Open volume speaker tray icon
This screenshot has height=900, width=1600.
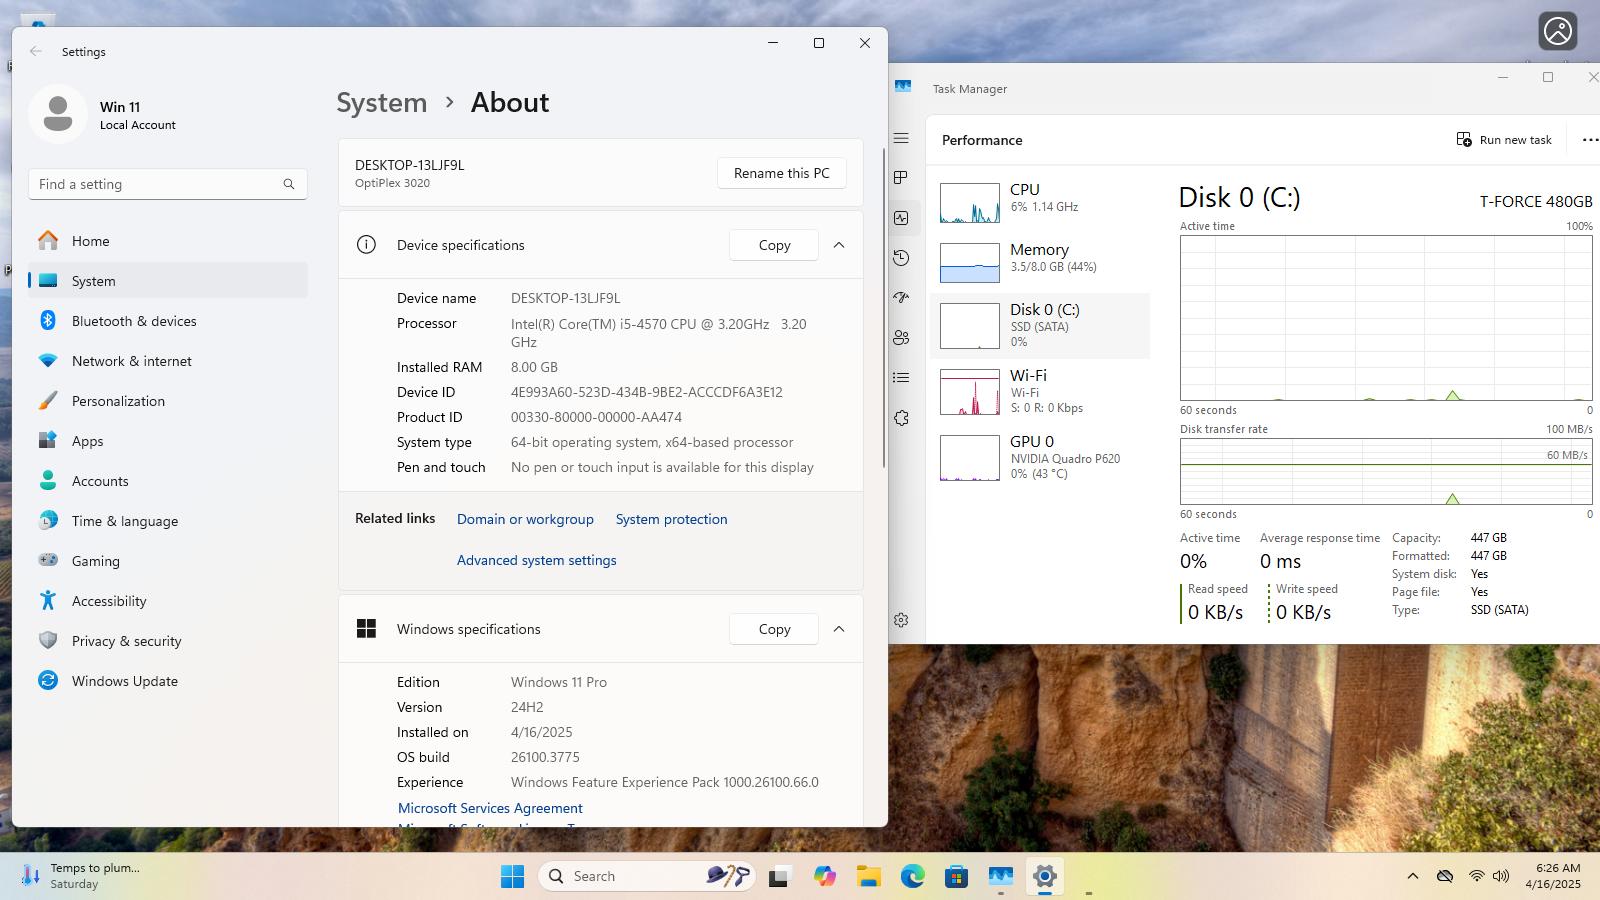[x=1500, y=876]
